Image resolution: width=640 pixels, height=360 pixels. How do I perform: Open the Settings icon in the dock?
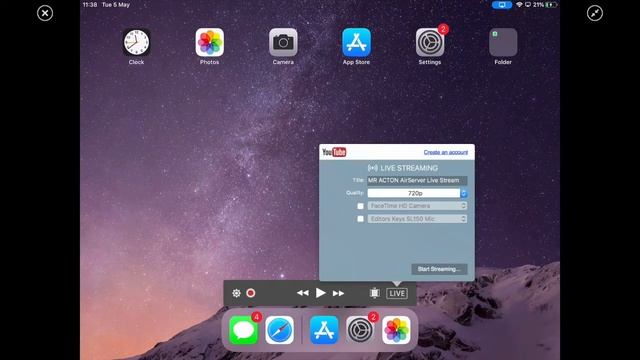360,330
